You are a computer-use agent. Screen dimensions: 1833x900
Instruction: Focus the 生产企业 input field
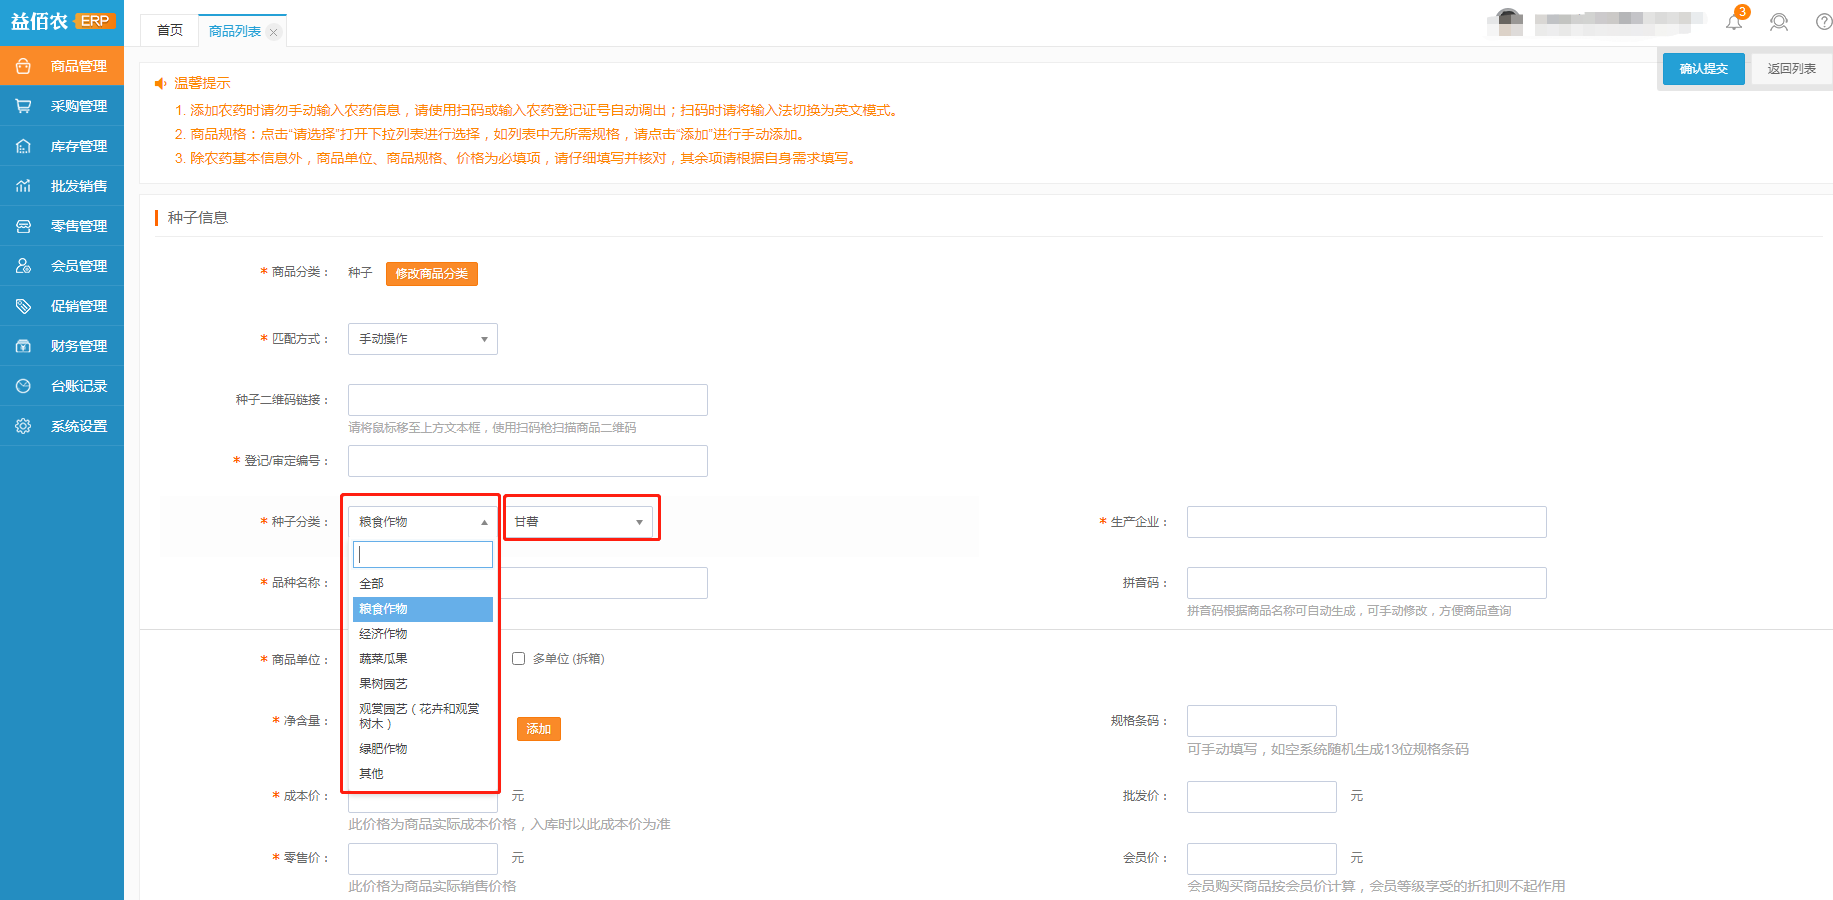(x=1366, y=522)
